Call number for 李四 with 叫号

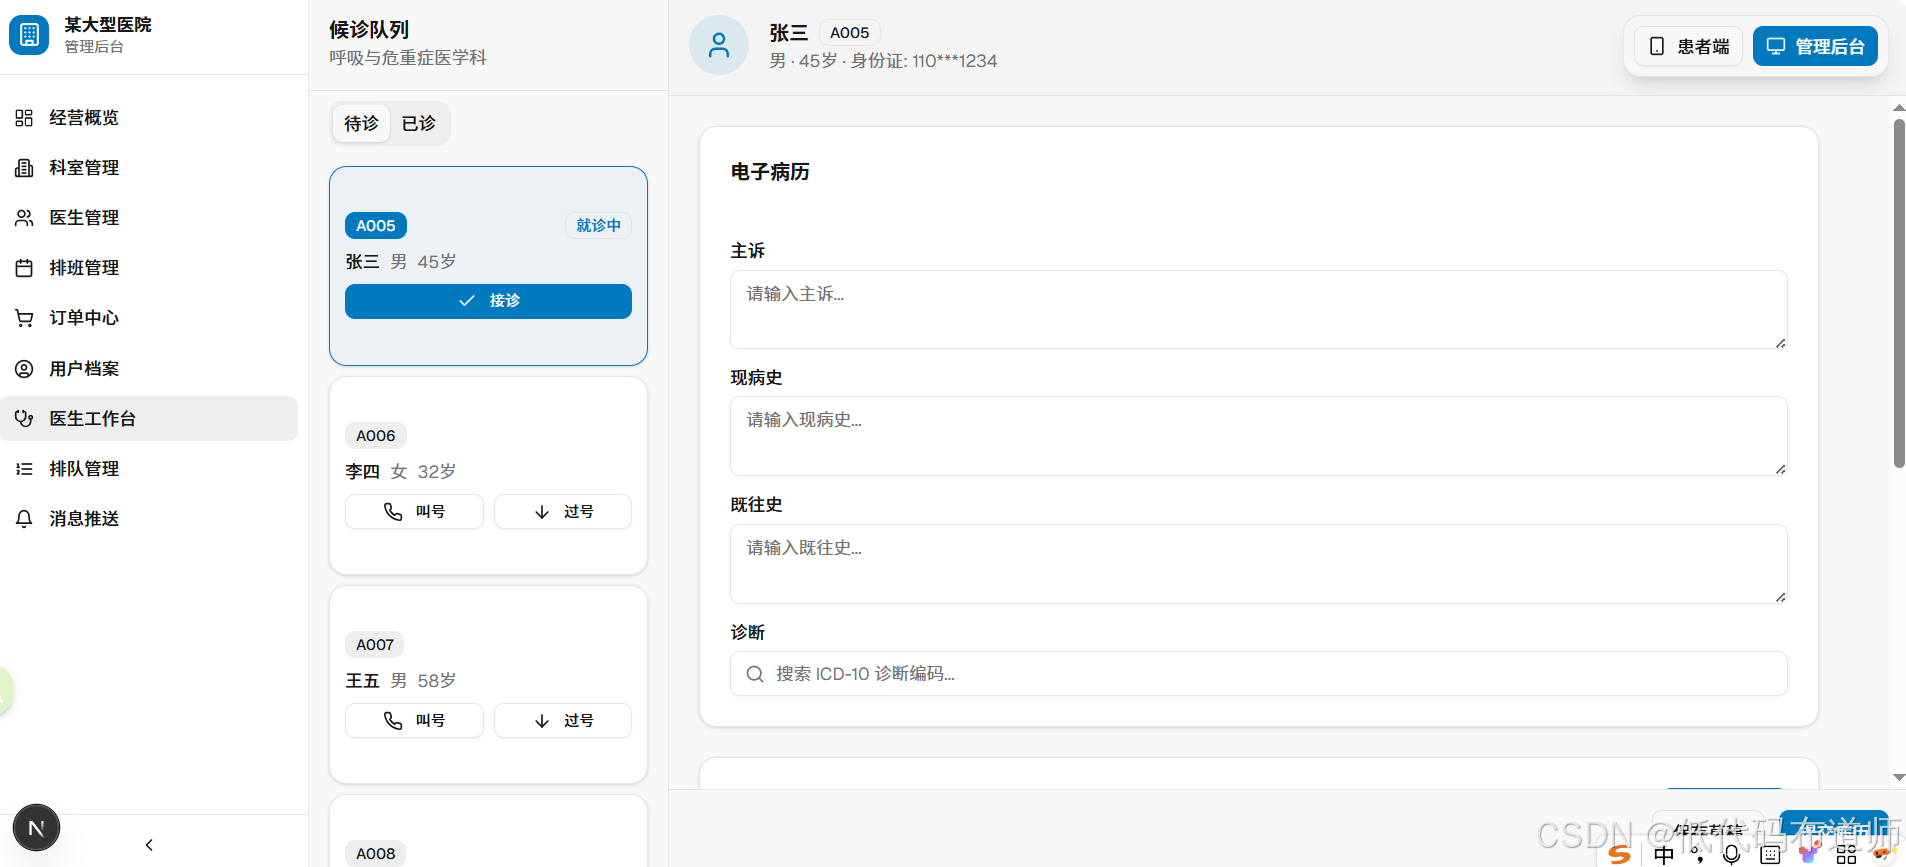(414, 511)
